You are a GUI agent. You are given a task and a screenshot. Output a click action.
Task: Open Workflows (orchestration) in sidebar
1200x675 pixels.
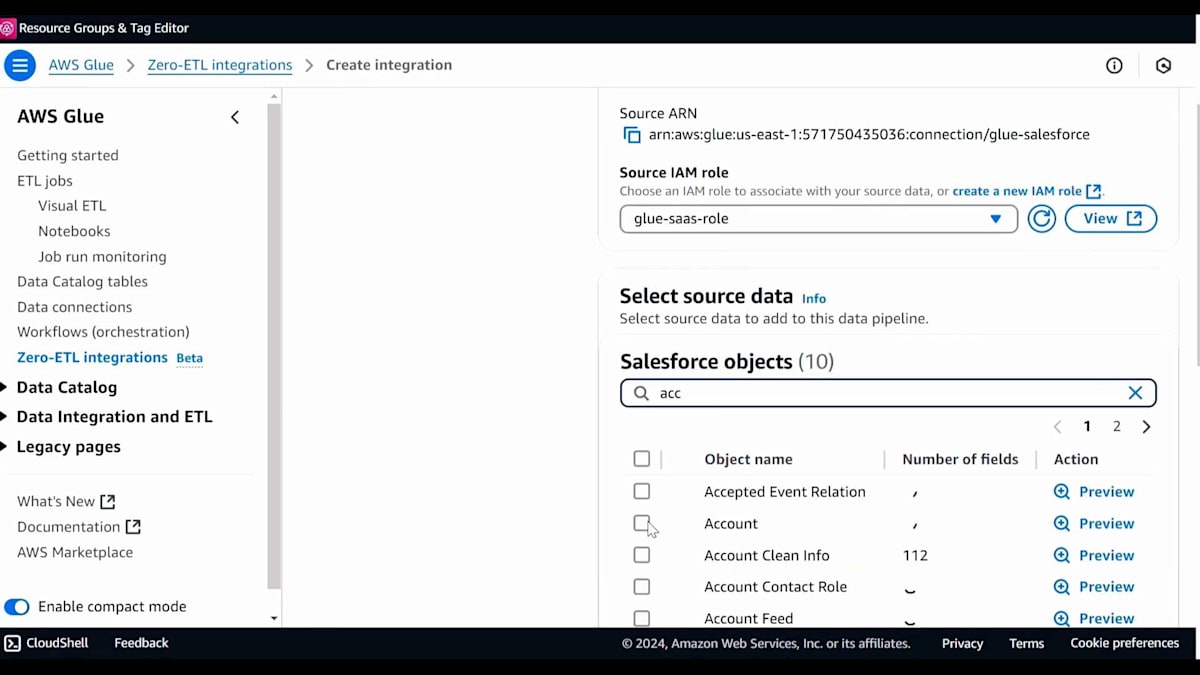(103, 332)
